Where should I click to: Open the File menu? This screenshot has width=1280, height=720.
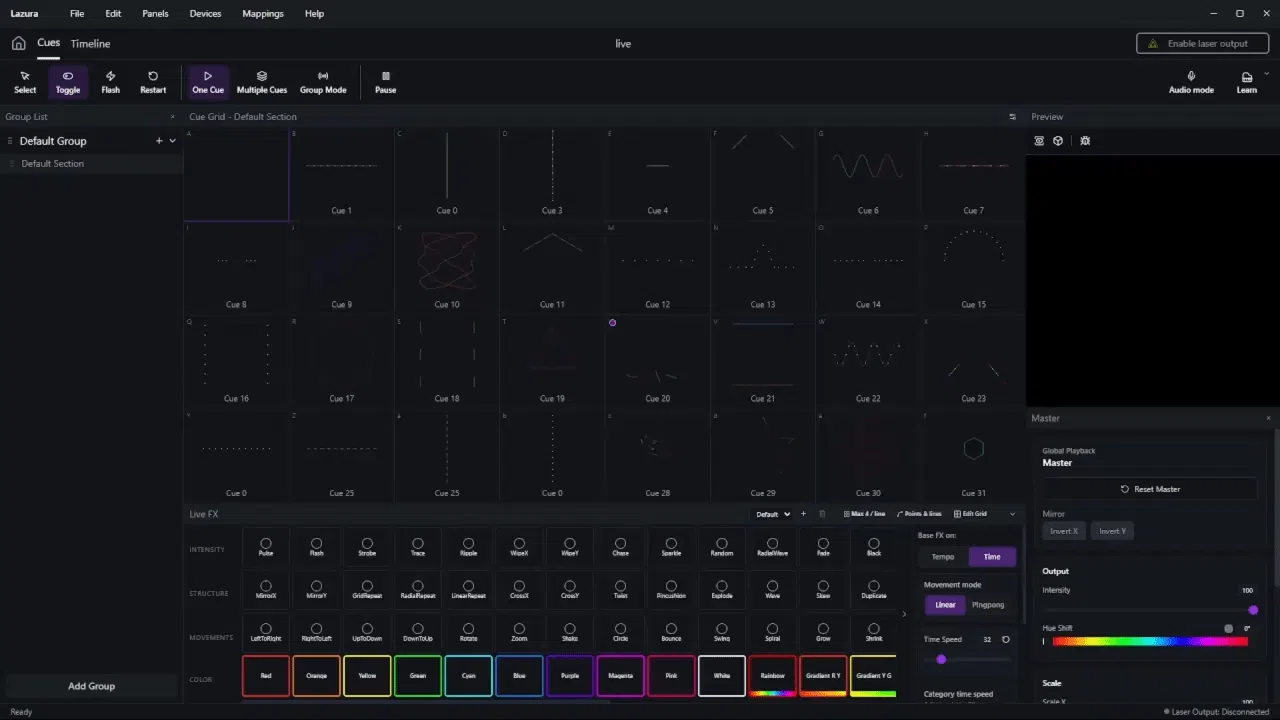[x=77, y=14]
